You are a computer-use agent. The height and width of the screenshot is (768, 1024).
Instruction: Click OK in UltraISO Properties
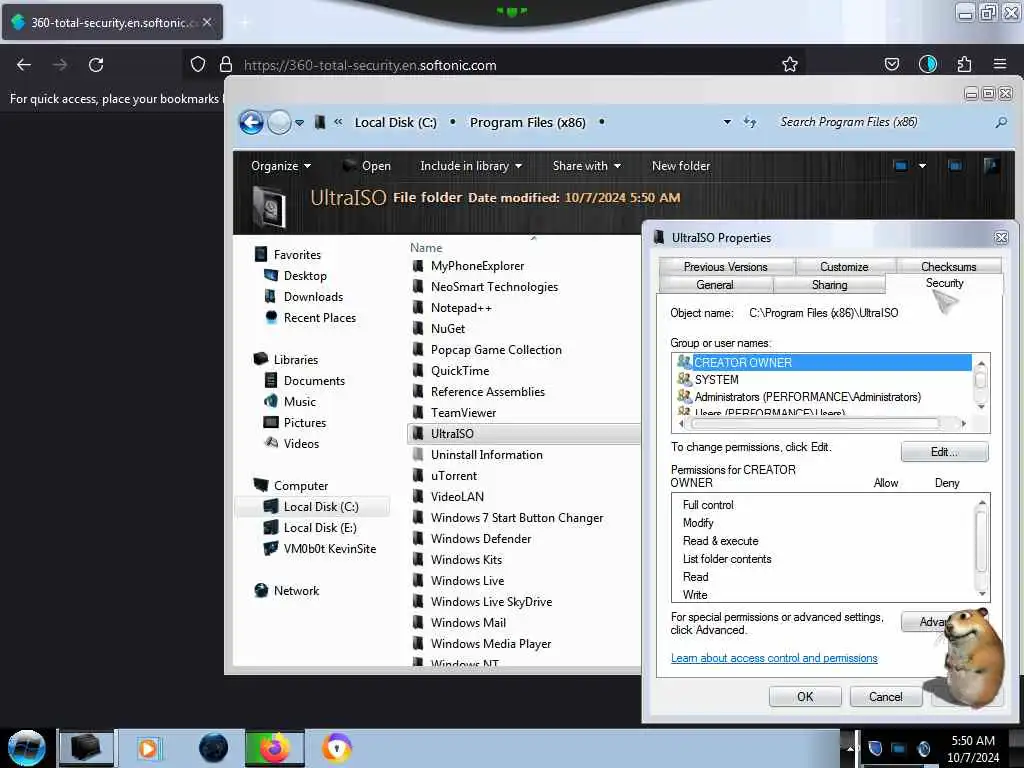(x=805, y=697)
